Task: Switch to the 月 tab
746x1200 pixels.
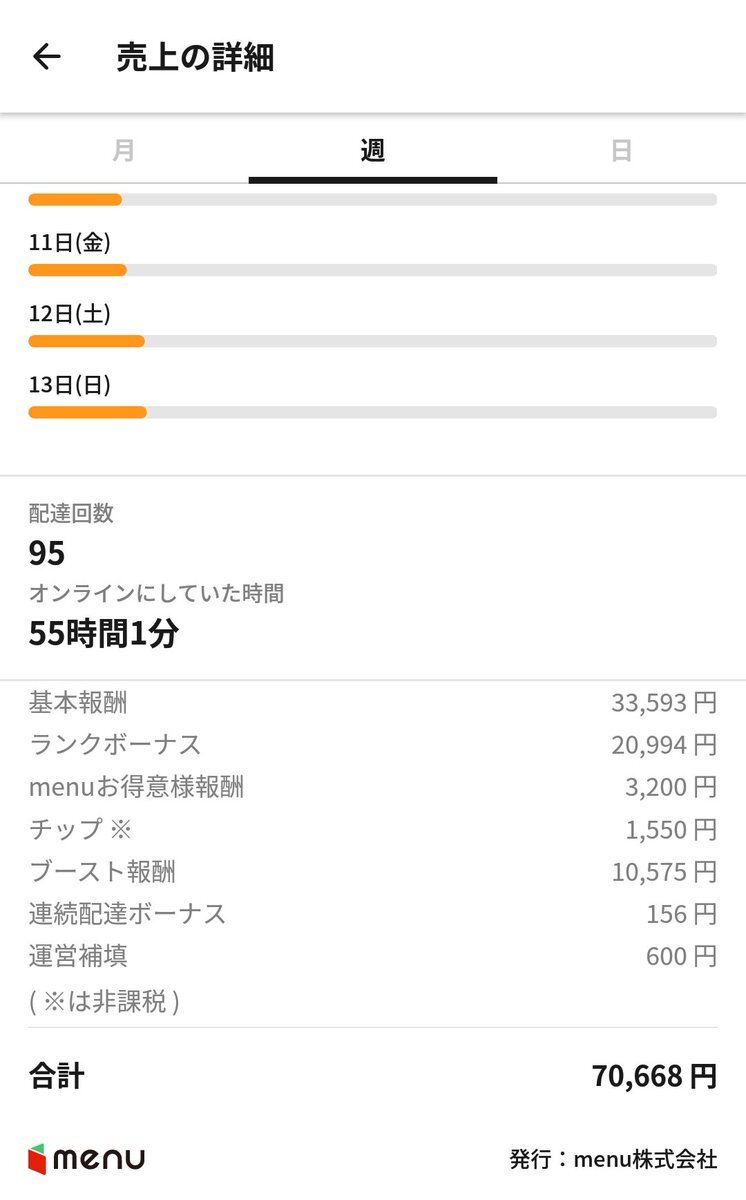Action: 124,151
